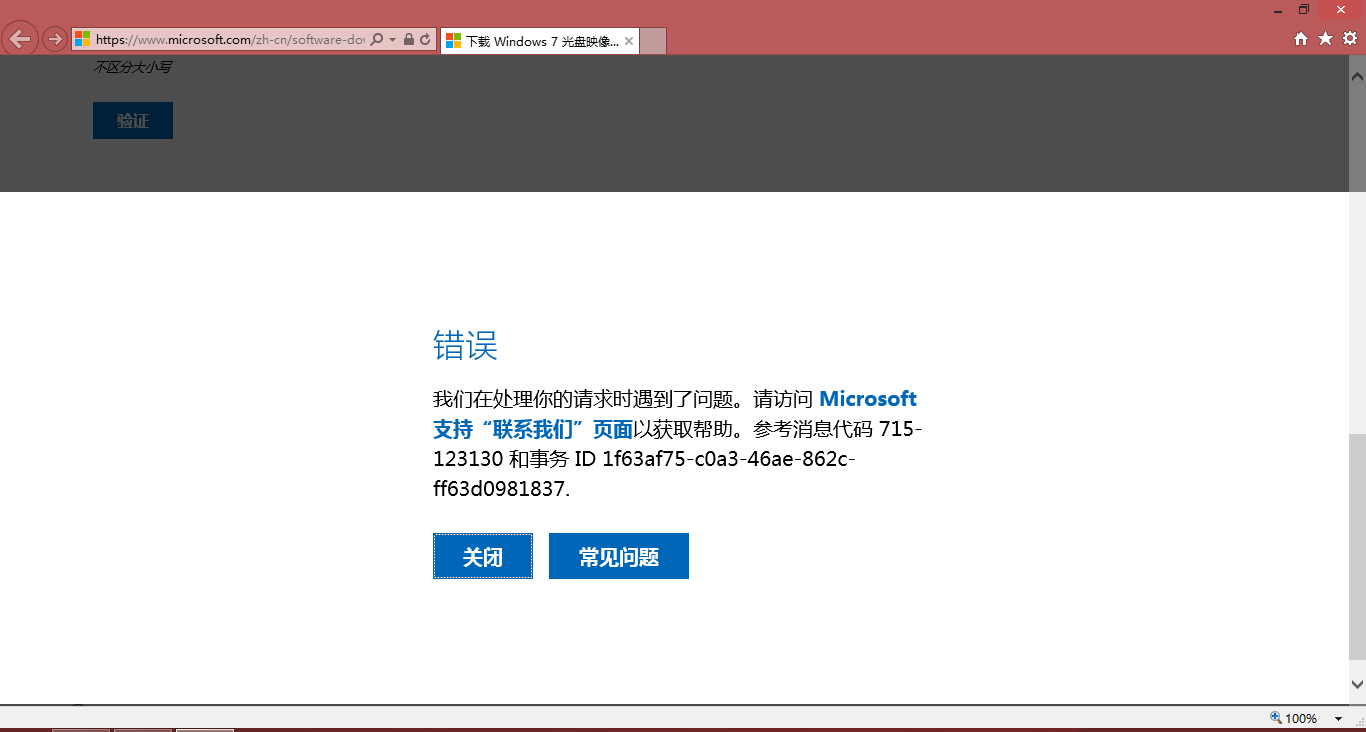Restore down the Internet Explorer window

tap(1304, 10)
